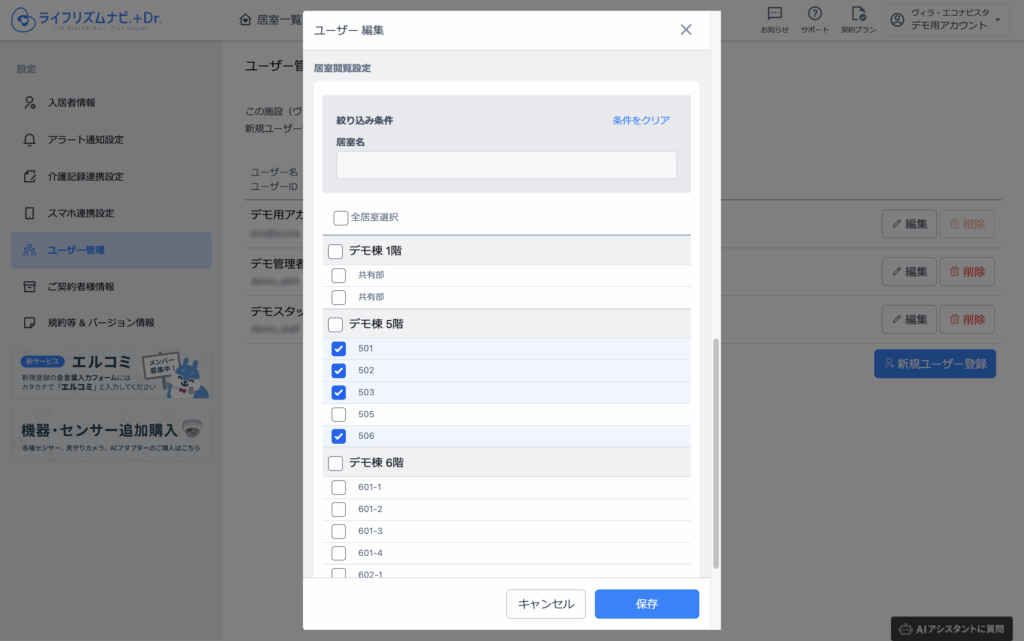This screenshot has height=641, width=1024.
Task: Open the お知らせ notifications icon
Action: pos(774,20)
